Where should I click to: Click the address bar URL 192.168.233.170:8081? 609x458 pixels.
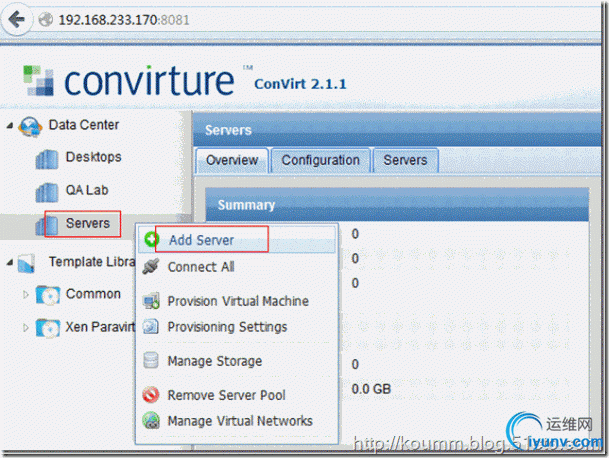124,20
